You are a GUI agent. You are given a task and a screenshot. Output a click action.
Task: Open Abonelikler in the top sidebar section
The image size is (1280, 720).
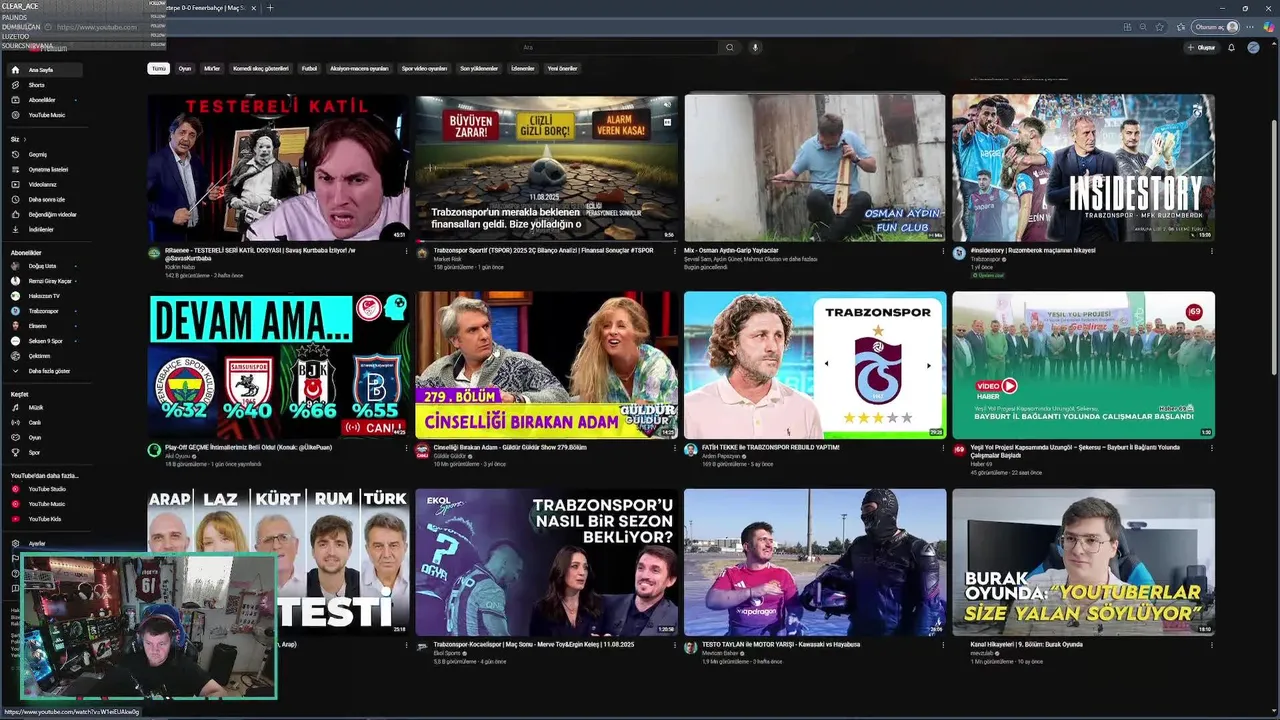pyautogui.click(x=43, y=100)
